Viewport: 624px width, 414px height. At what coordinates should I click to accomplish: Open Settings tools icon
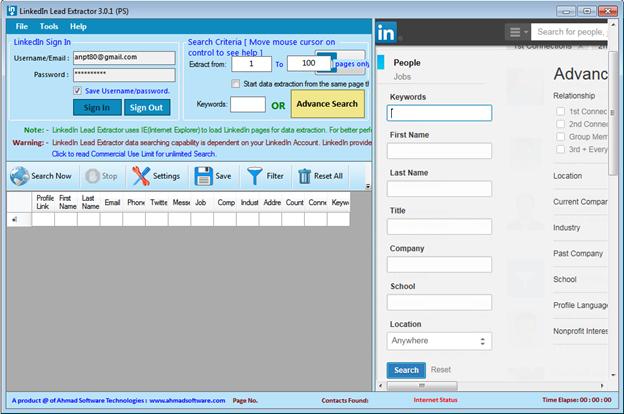point(141,176)
